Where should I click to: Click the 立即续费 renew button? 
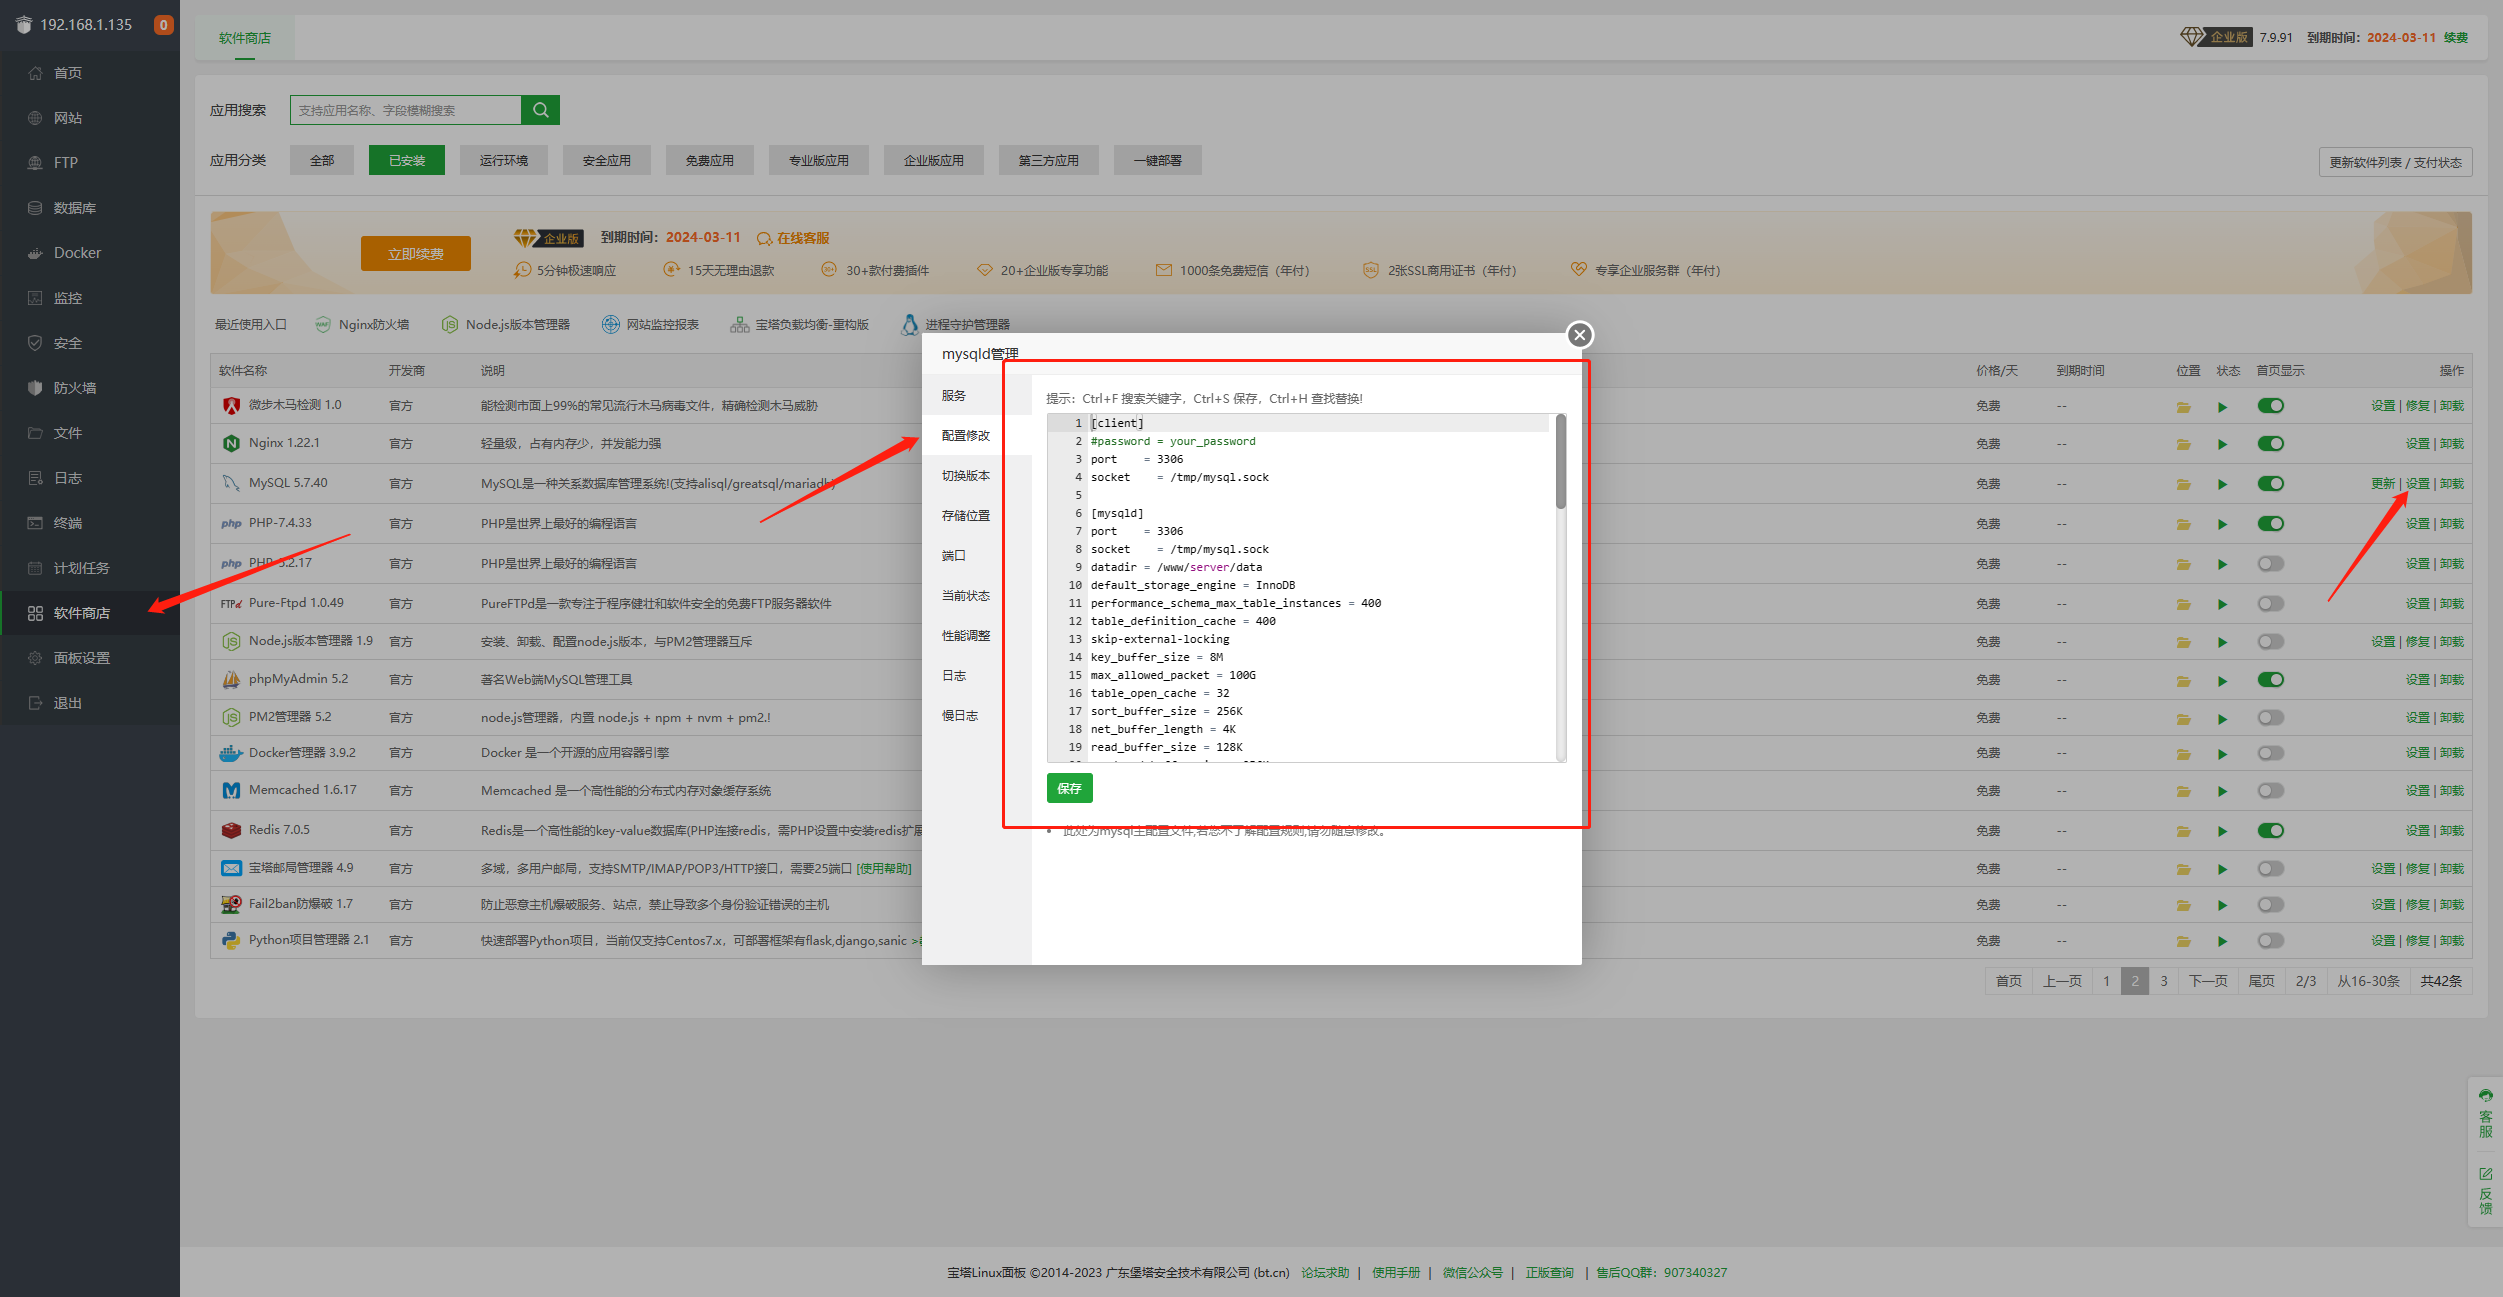(x=416, y=254)
